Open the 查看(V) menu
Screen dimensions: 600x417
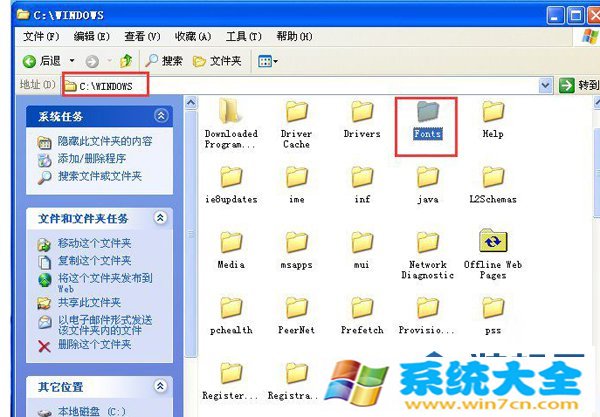[x=142, y=36]
